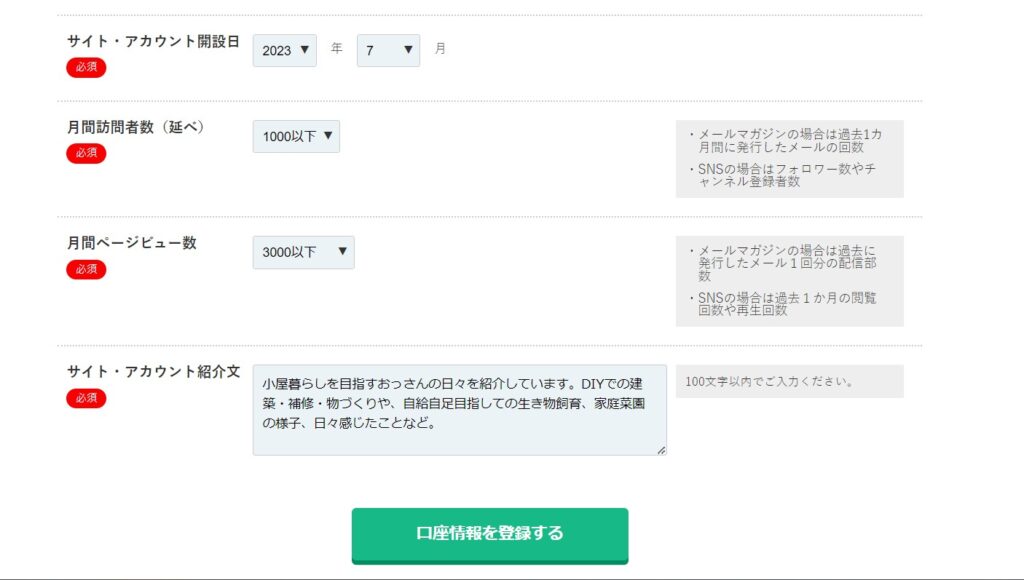Screen dimensions: 1024x580
Task: Click the サイト・アカウント紹介文 label
Action: point(153,372)
